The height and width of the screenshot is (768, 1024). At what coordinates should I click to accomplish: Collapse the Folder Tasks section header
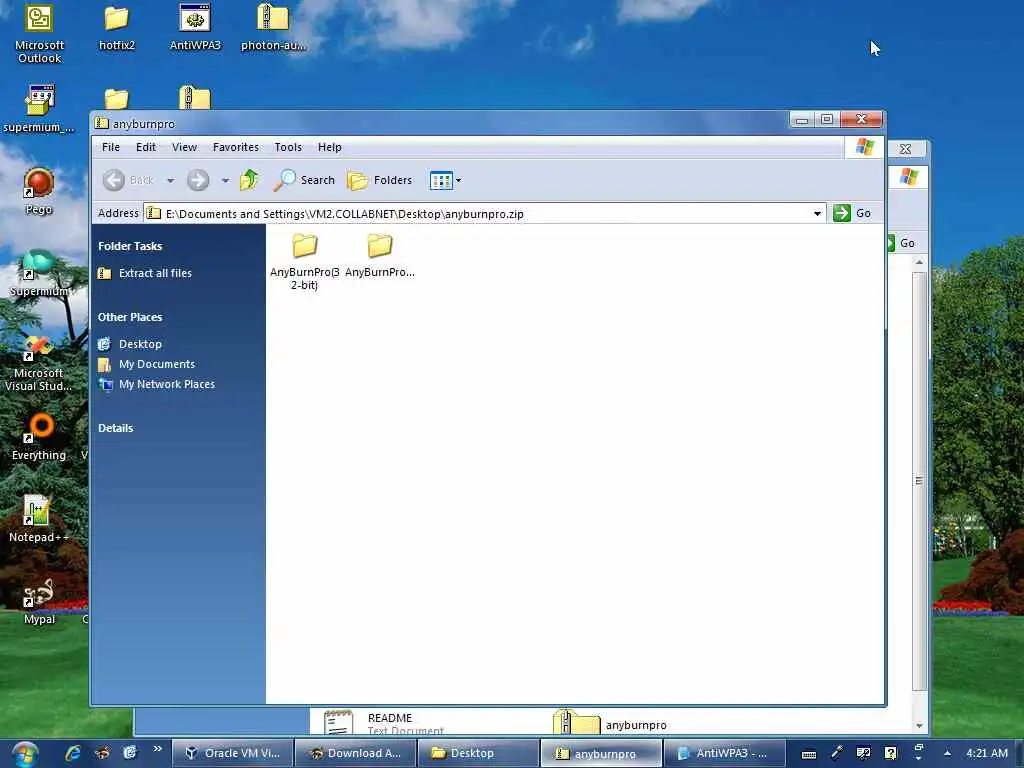coord(130,246)
